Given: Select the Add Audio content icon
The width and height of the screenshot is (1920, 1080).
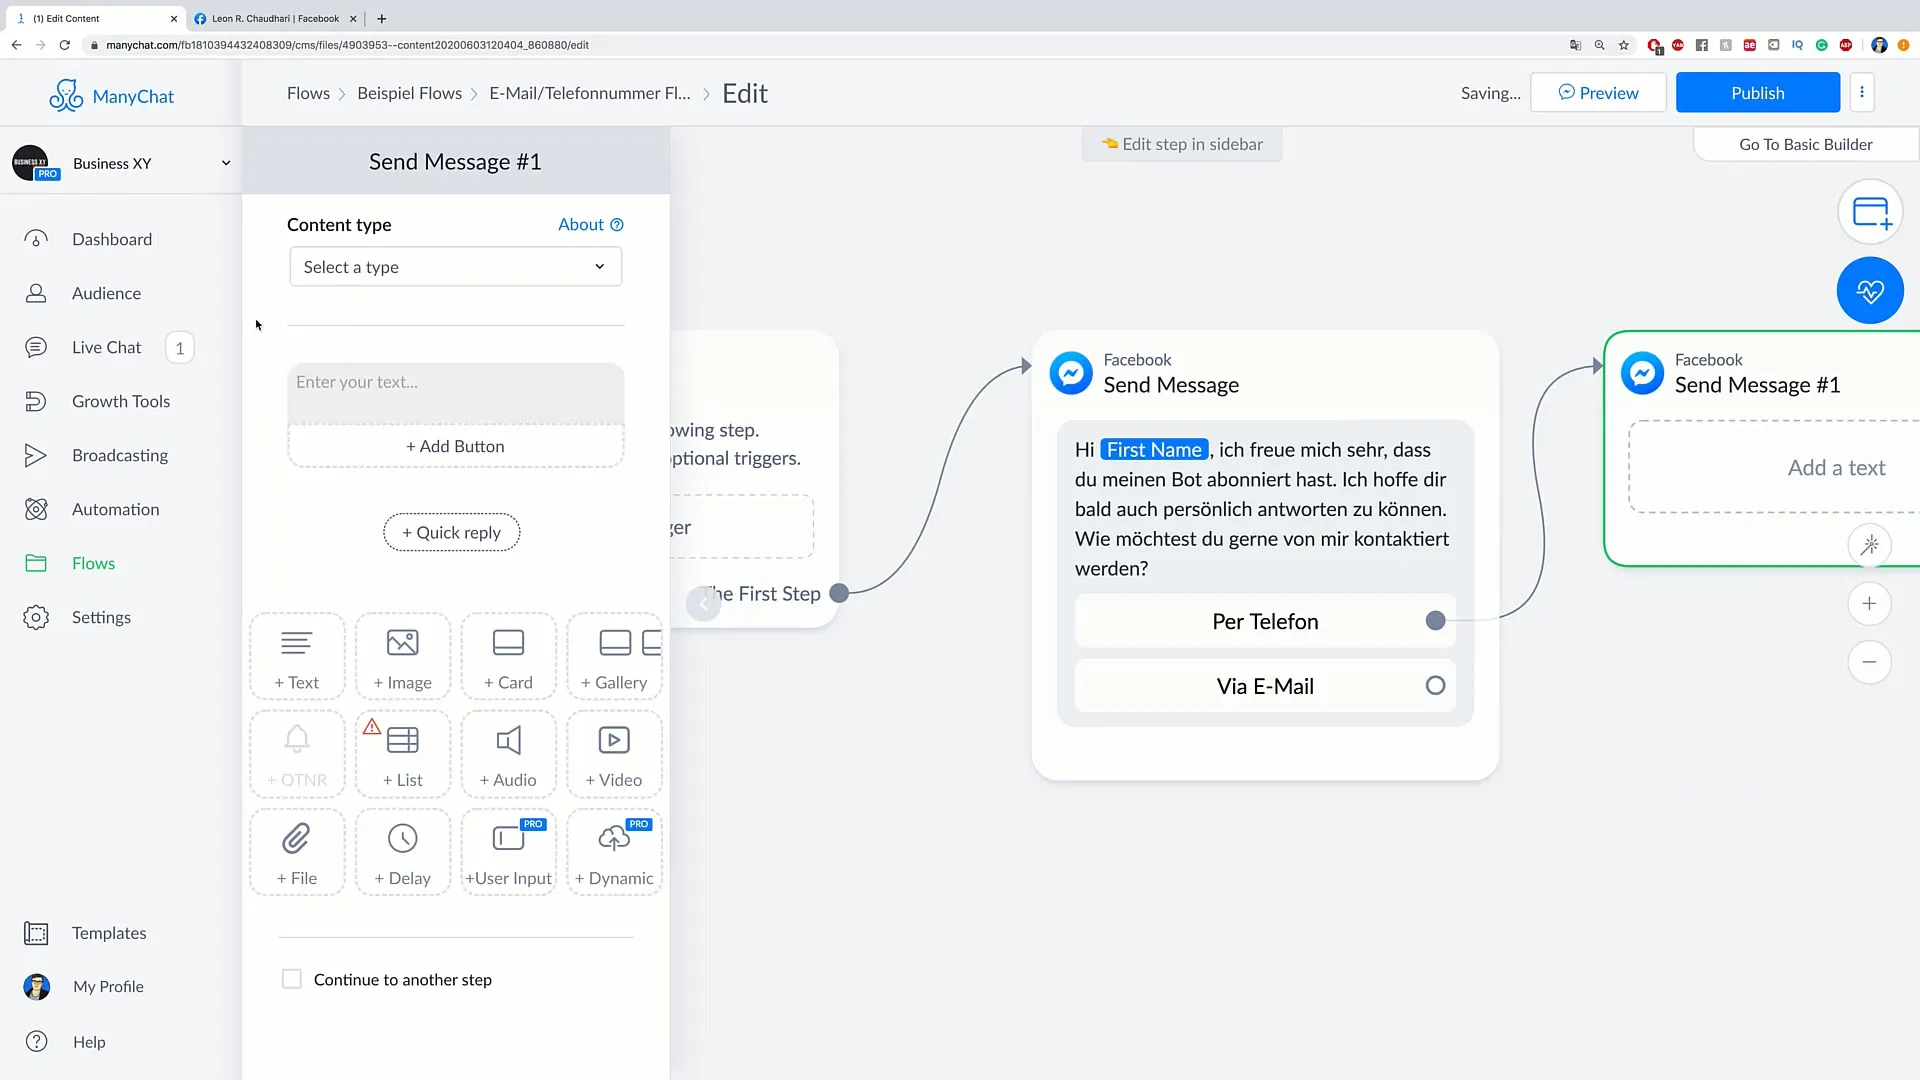Looking at the screenshot, I should tap(509, 753).
